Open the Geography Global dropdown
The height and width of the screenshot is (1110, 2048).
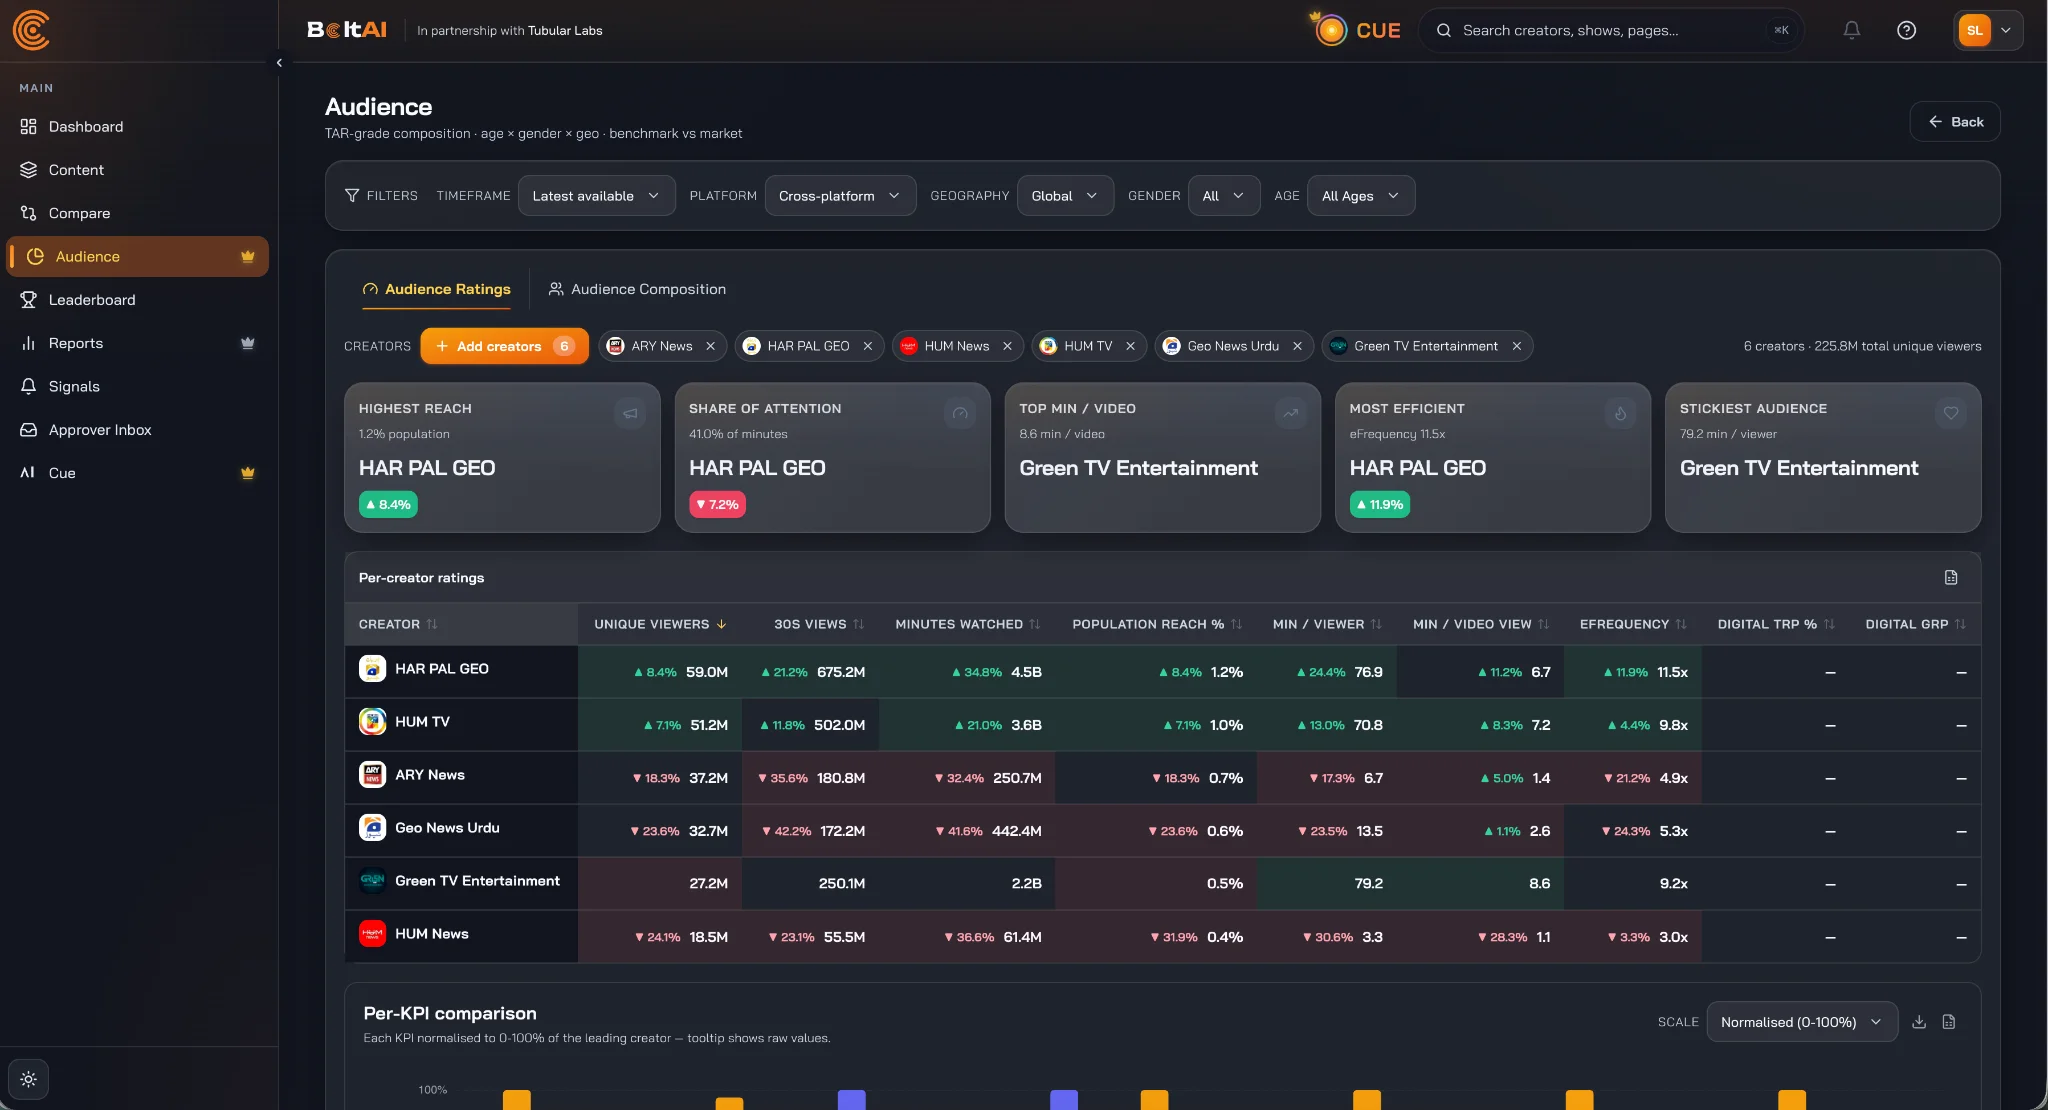tap(1064, 196)
